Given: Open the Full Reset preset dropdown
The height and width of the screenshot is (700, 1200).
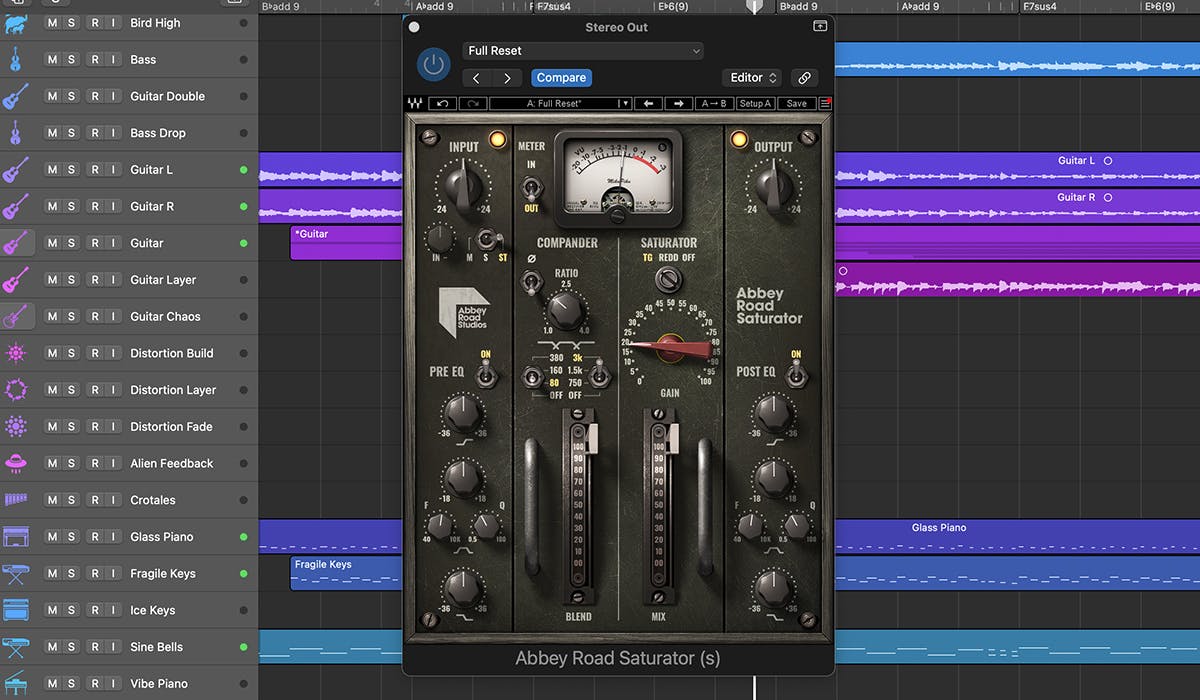Looking at the screenshot, I should click(x=582, y=50).
